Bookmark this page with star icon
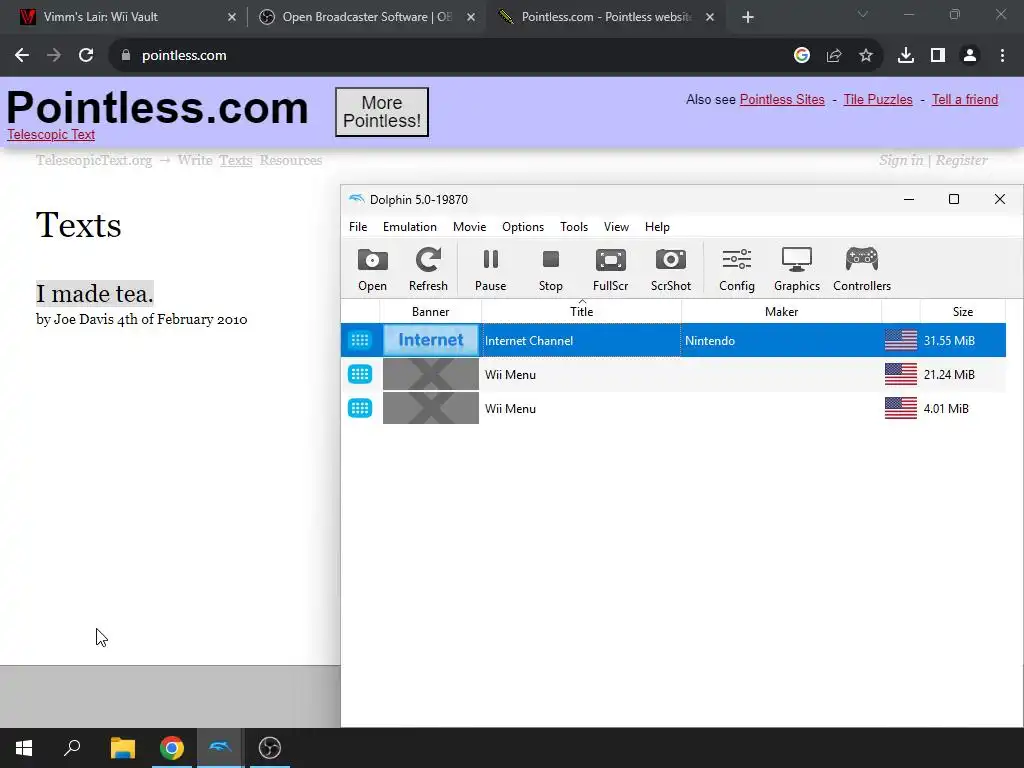Viewport: 1024px width, 768px height. [x=865, y=56]
